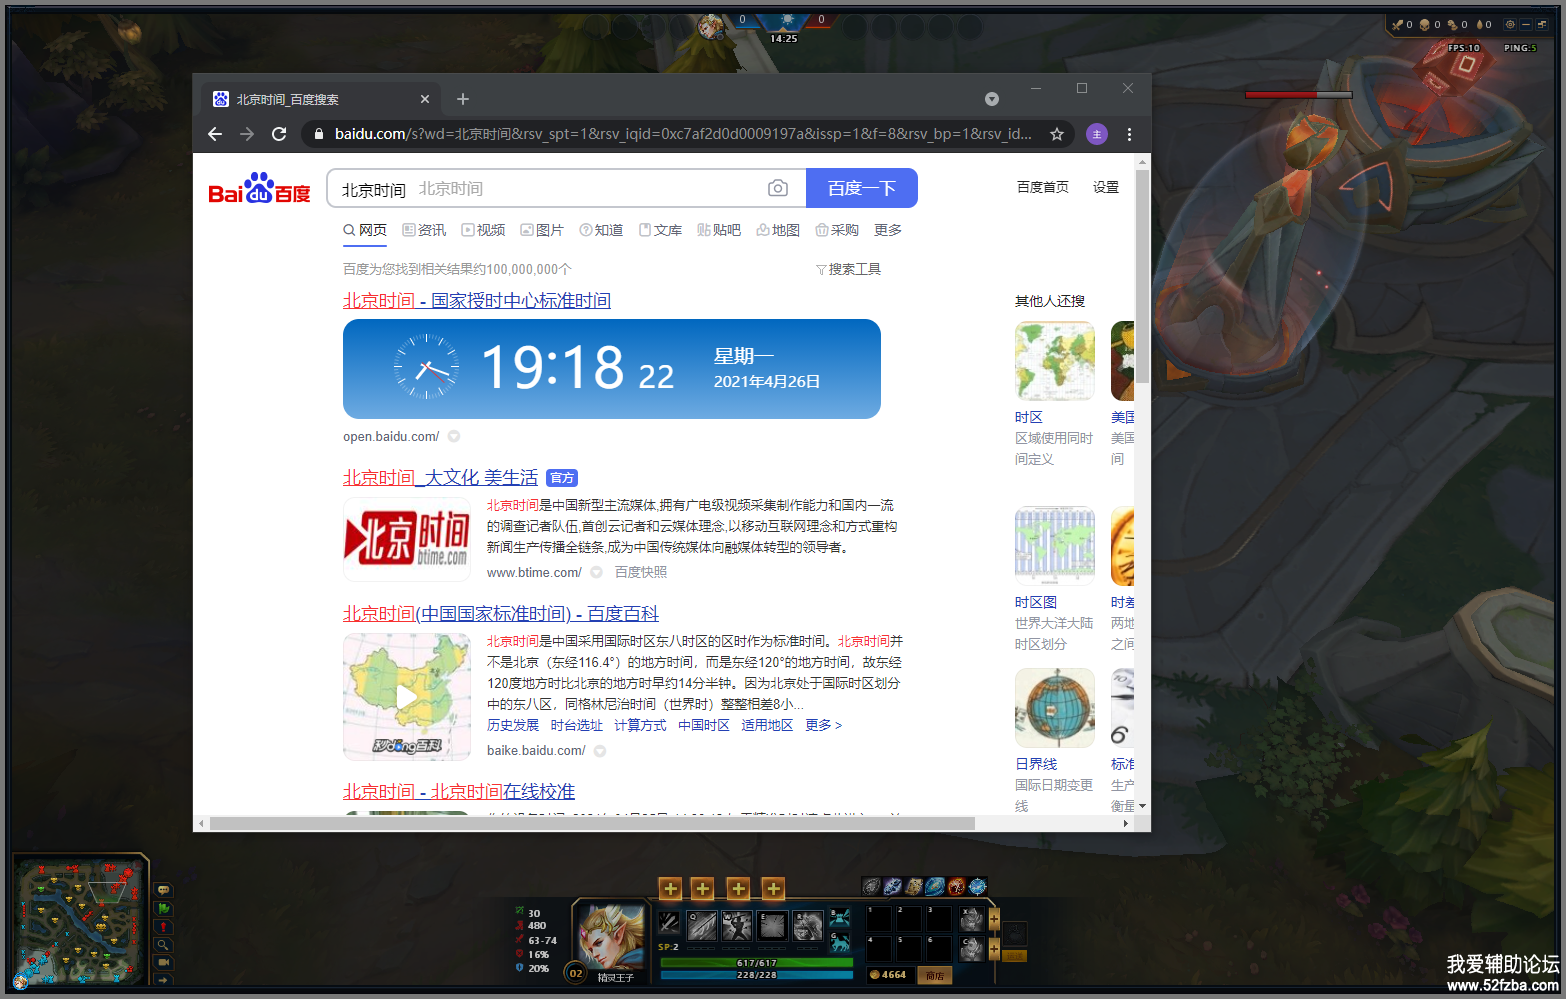Viewport: 1566px width, 999px height.
Task: Switch to the 地图 search tab
Action: (778, 230)
